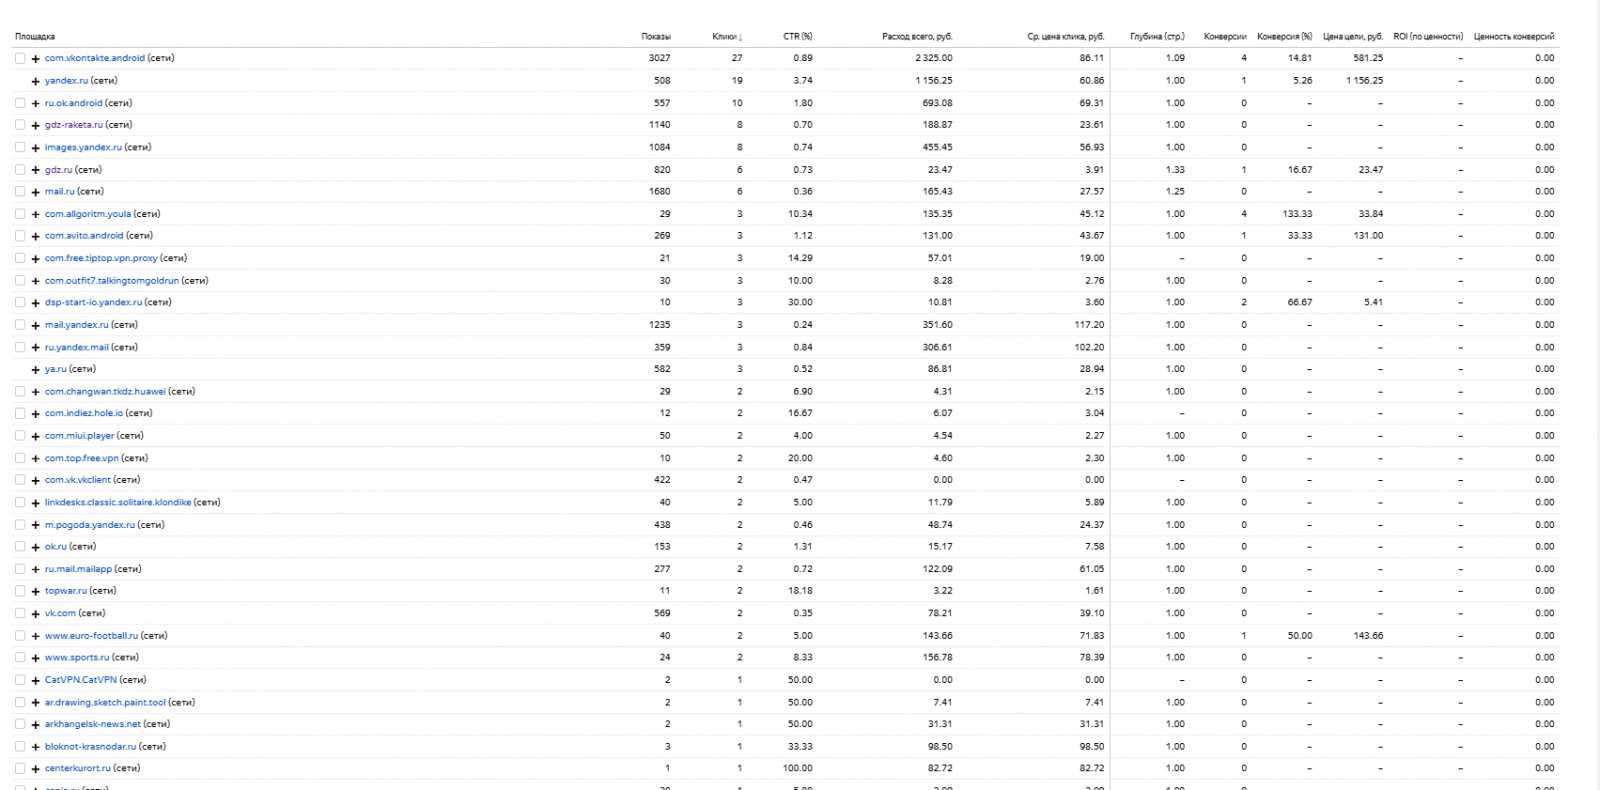Image resolution: width=1600 pixels, height=790 pixels.
Task: Expand gdz-raketa.ru row with plus icon
Action: click(x=36, y=126)
